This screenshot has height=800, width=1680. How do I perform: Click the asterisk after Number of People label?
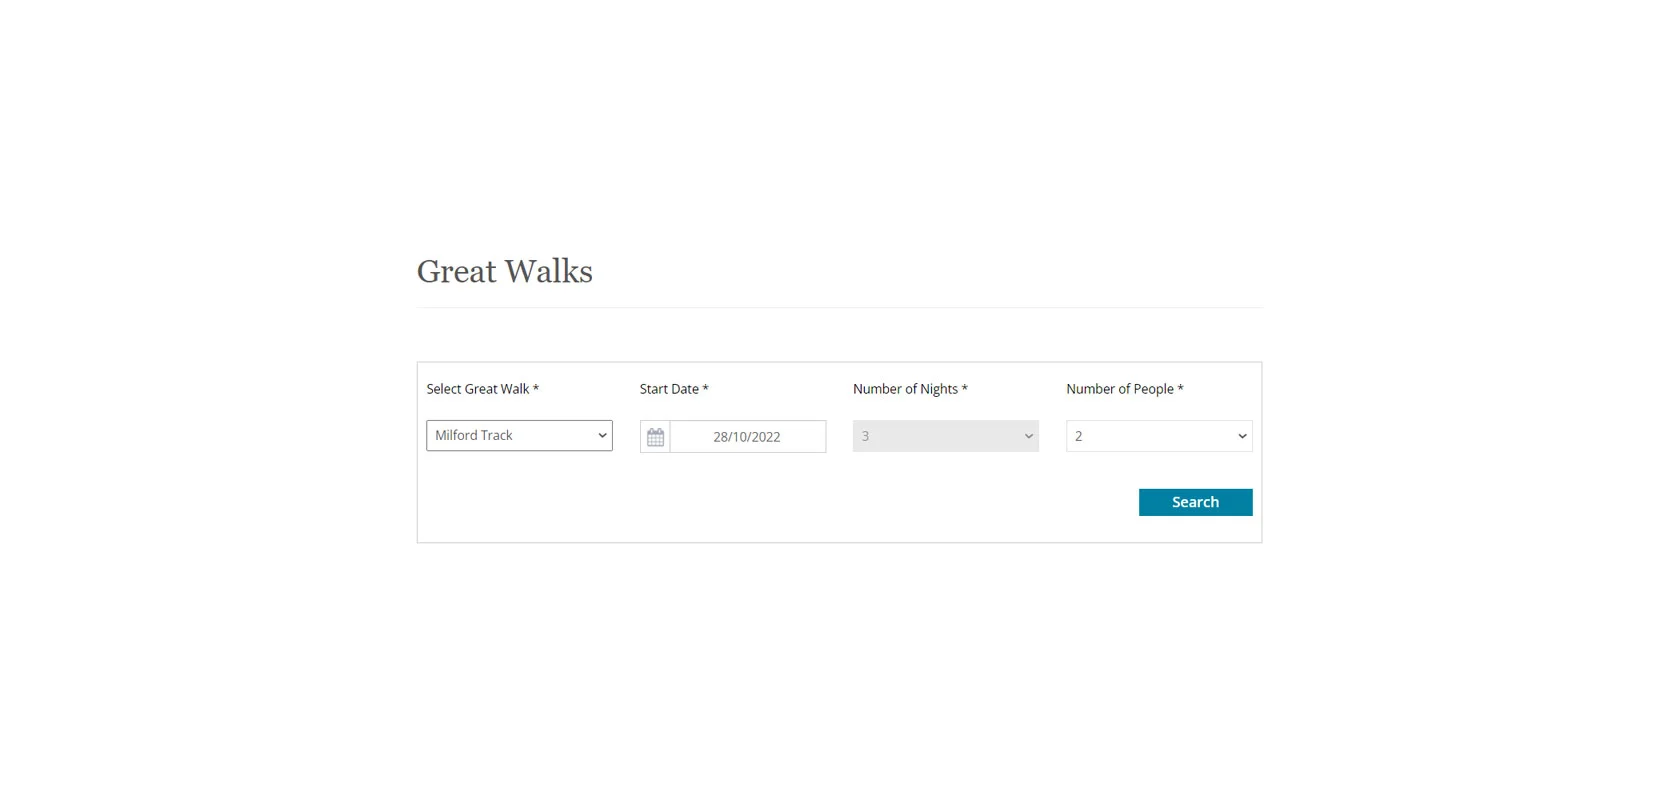(1180, 388)
